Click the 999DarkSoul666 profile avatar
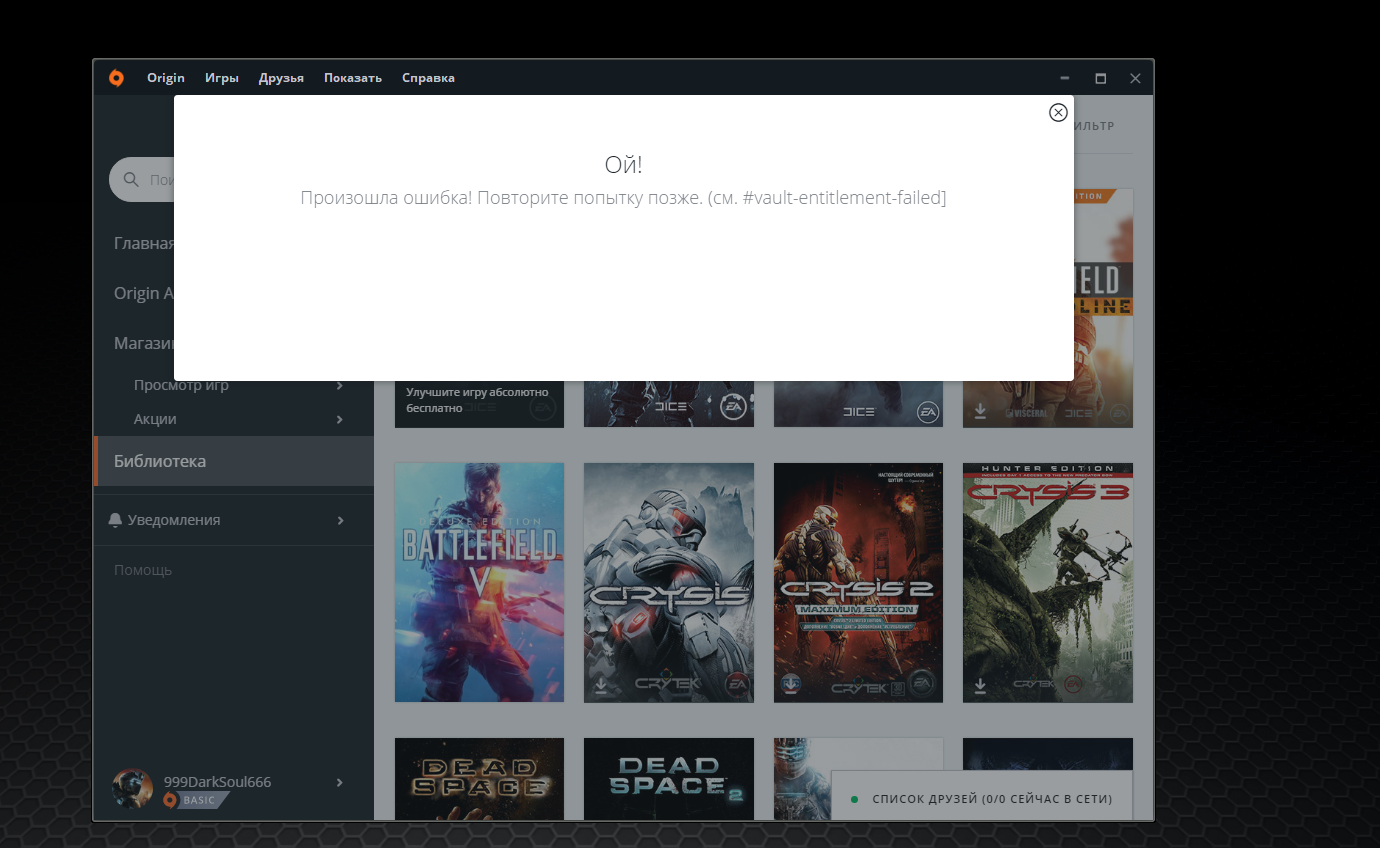This screenshot has height=848, width=1380. [x=132, y=789]
